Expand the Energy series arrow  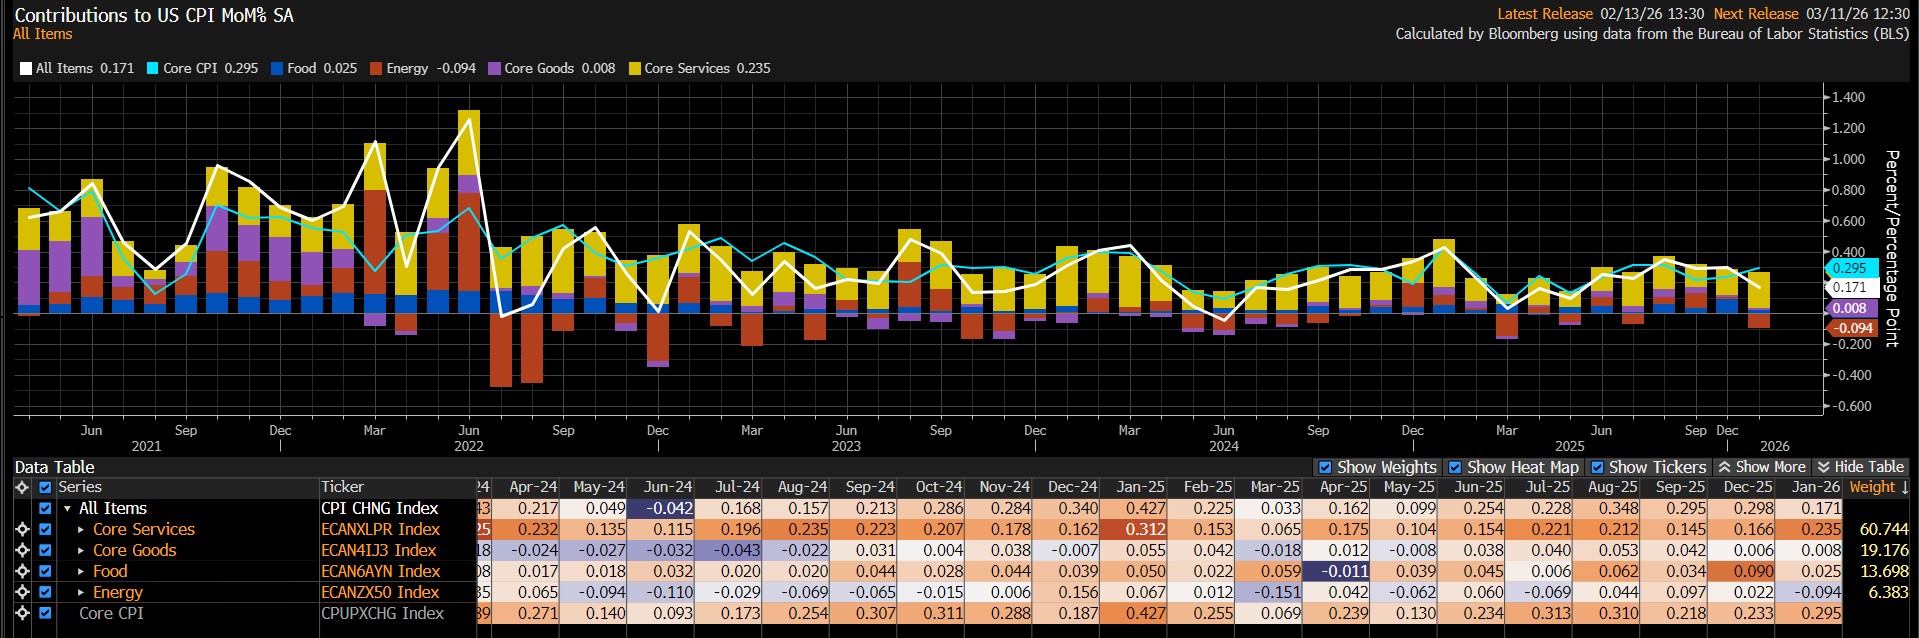81,592
